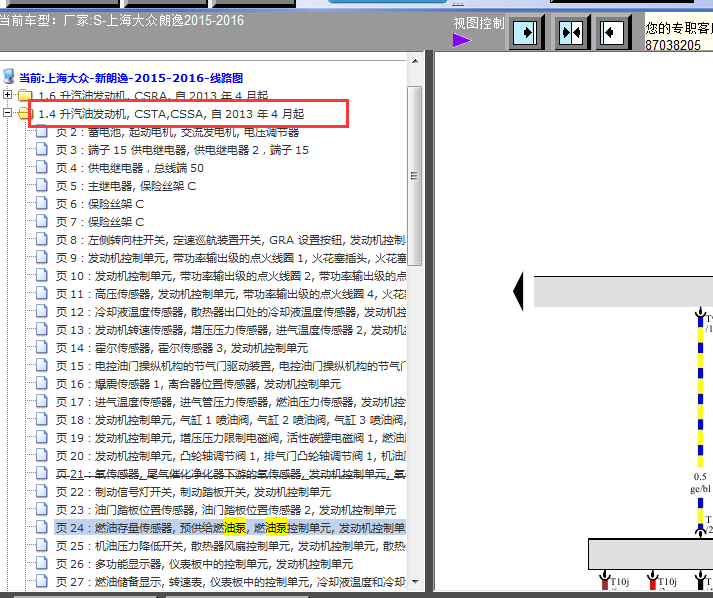713x598 pixels.
Task: Select folder 1.4 升汽油发动机, CSTA,CSSA
Action: (x=171, y=114)
